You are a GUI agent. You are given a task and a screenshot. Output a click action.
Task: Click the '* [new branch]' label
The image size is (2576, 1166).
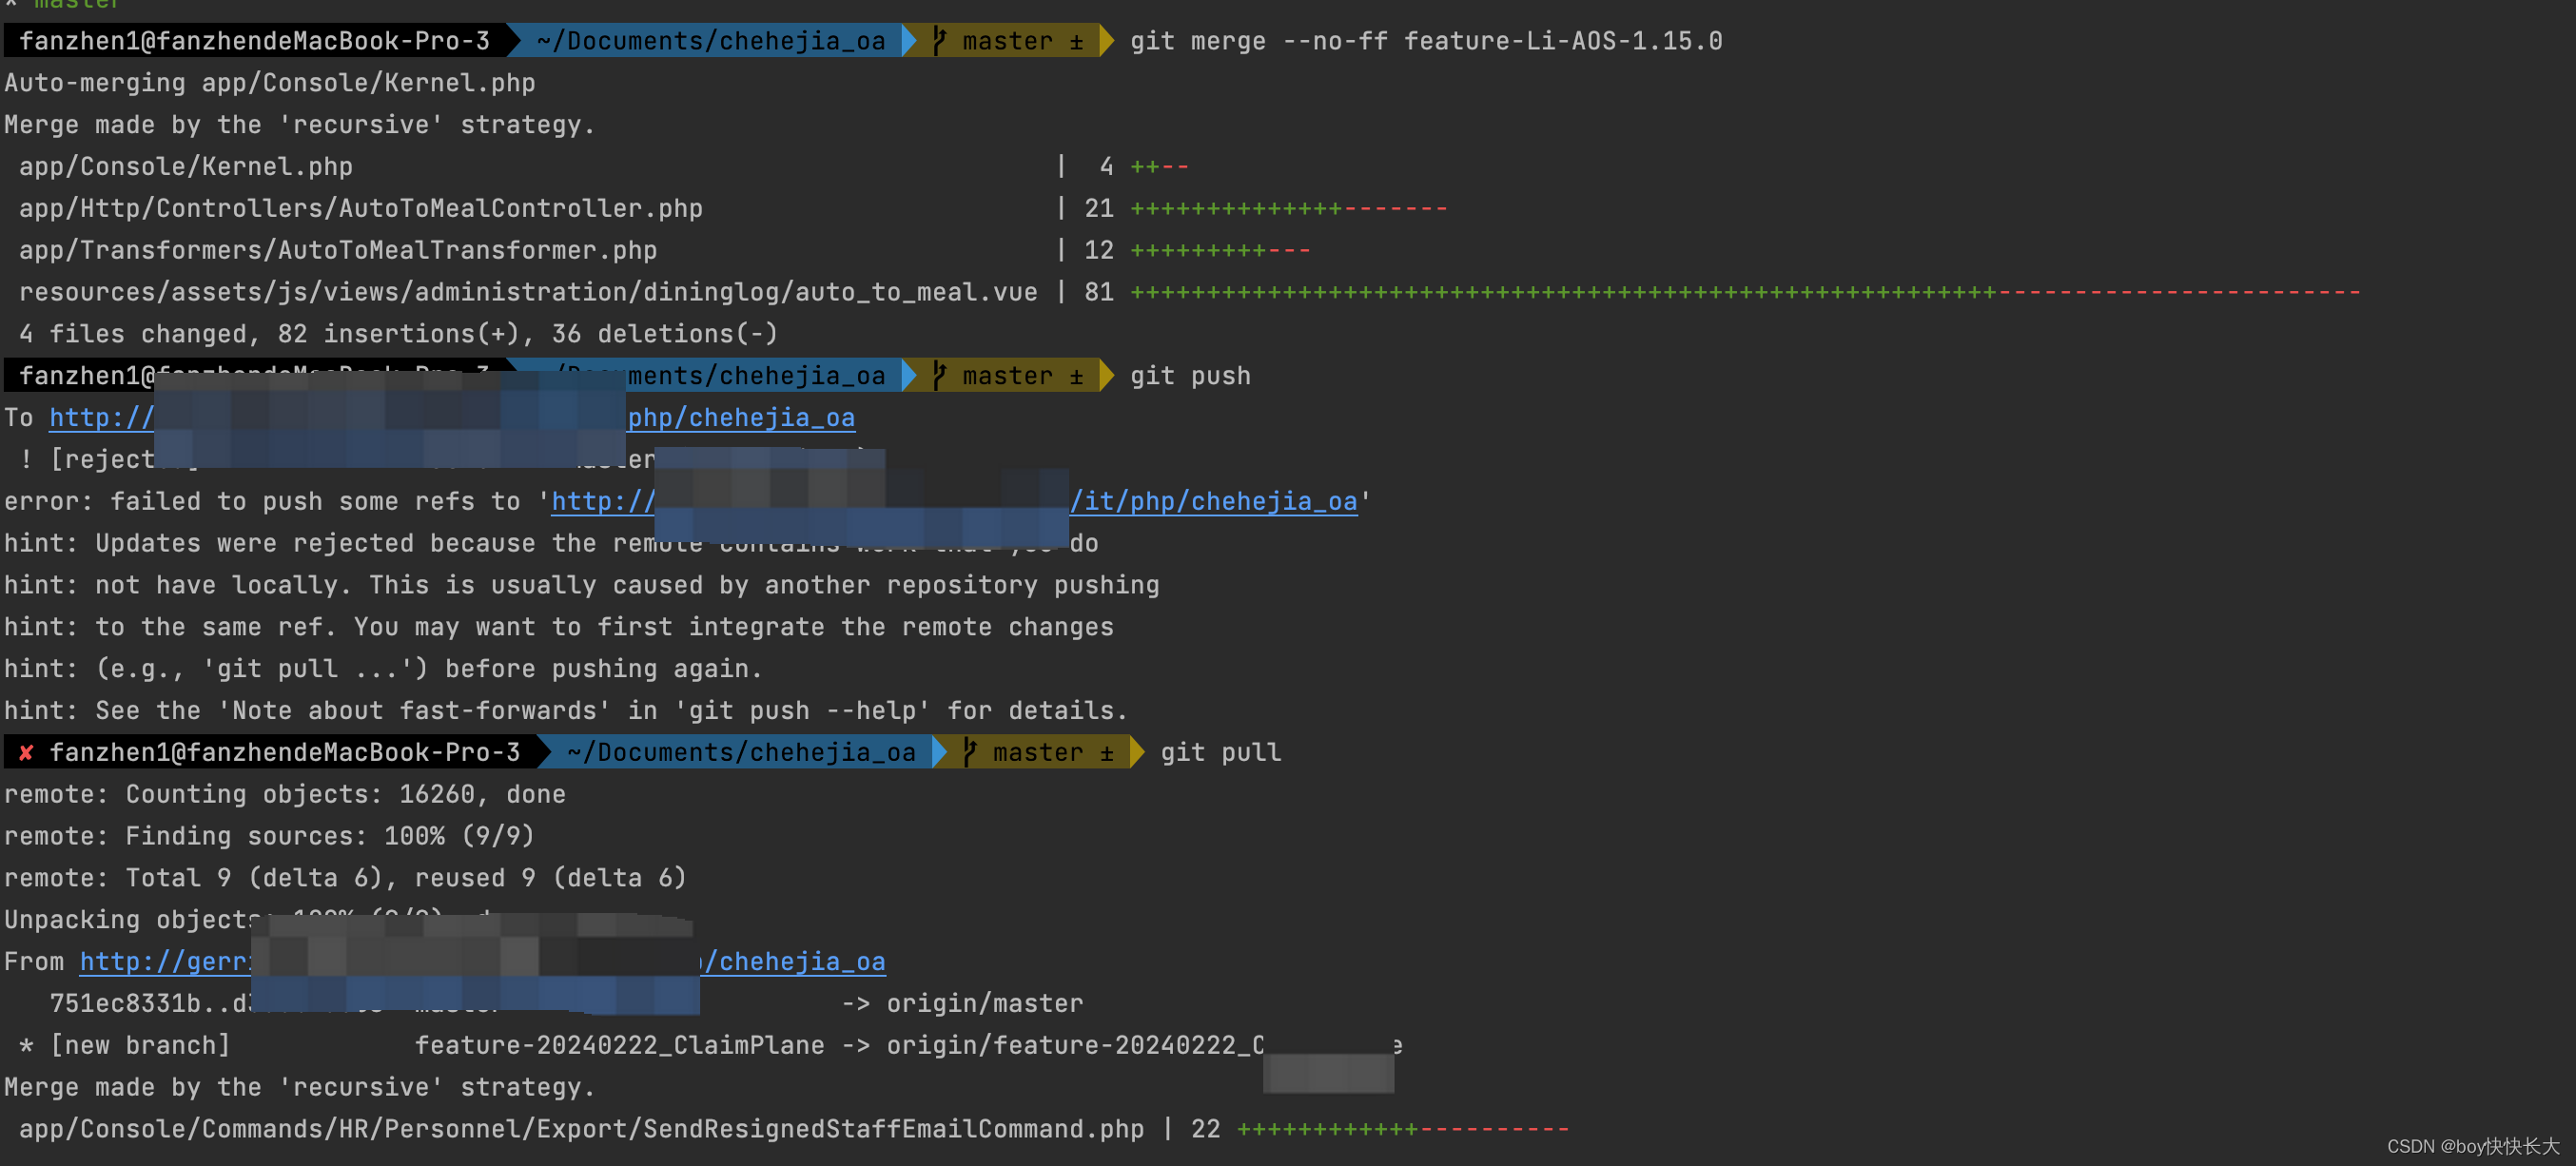click(x=125, y=1045)
